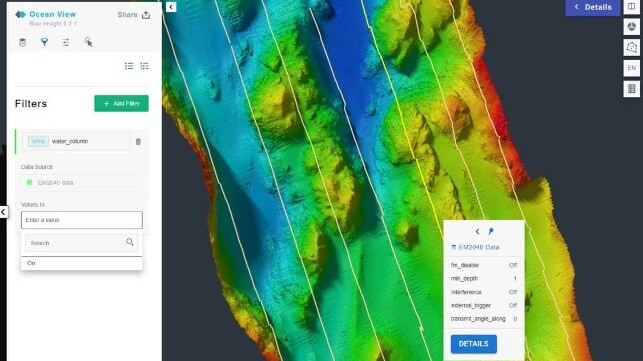This screenshot has height=361, width=643.
Task: Switch to the compact list view icon
Action: [129, 66]
